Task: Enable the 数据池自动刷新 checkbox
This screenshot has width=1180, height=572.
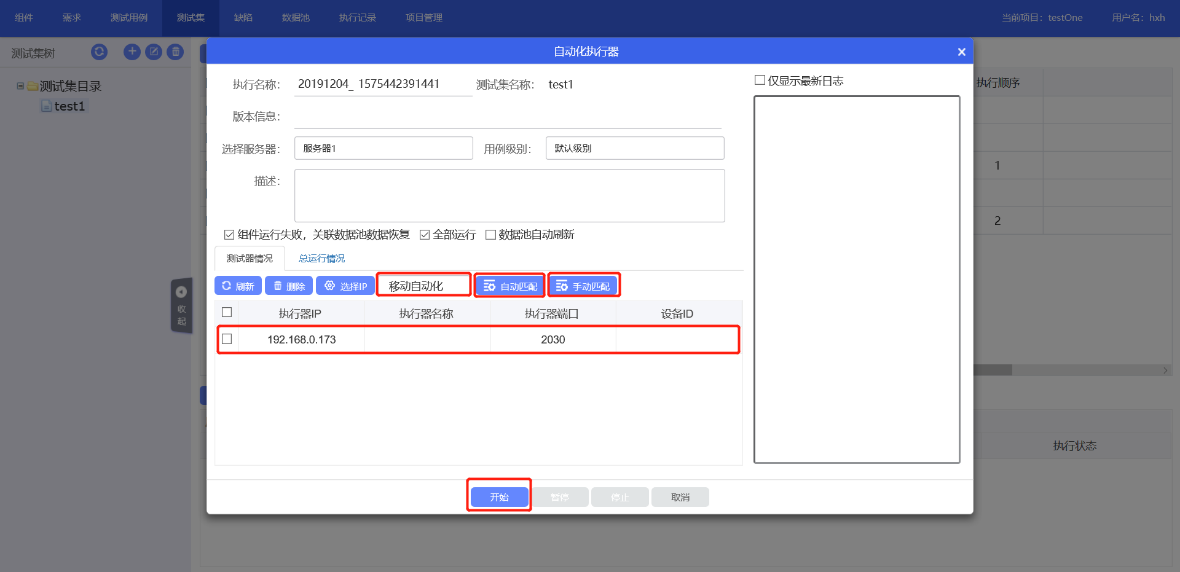Action: click(x=490, y=235)
